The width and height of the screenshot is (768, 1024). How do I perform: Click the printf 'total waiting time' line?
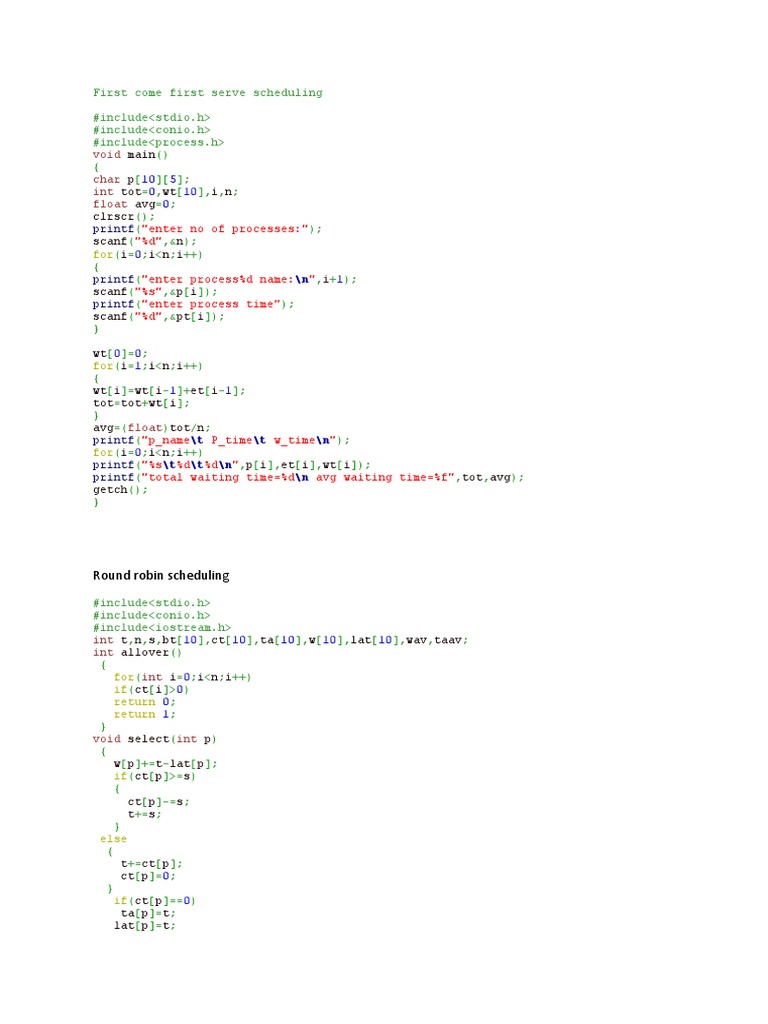pos(308,478)
